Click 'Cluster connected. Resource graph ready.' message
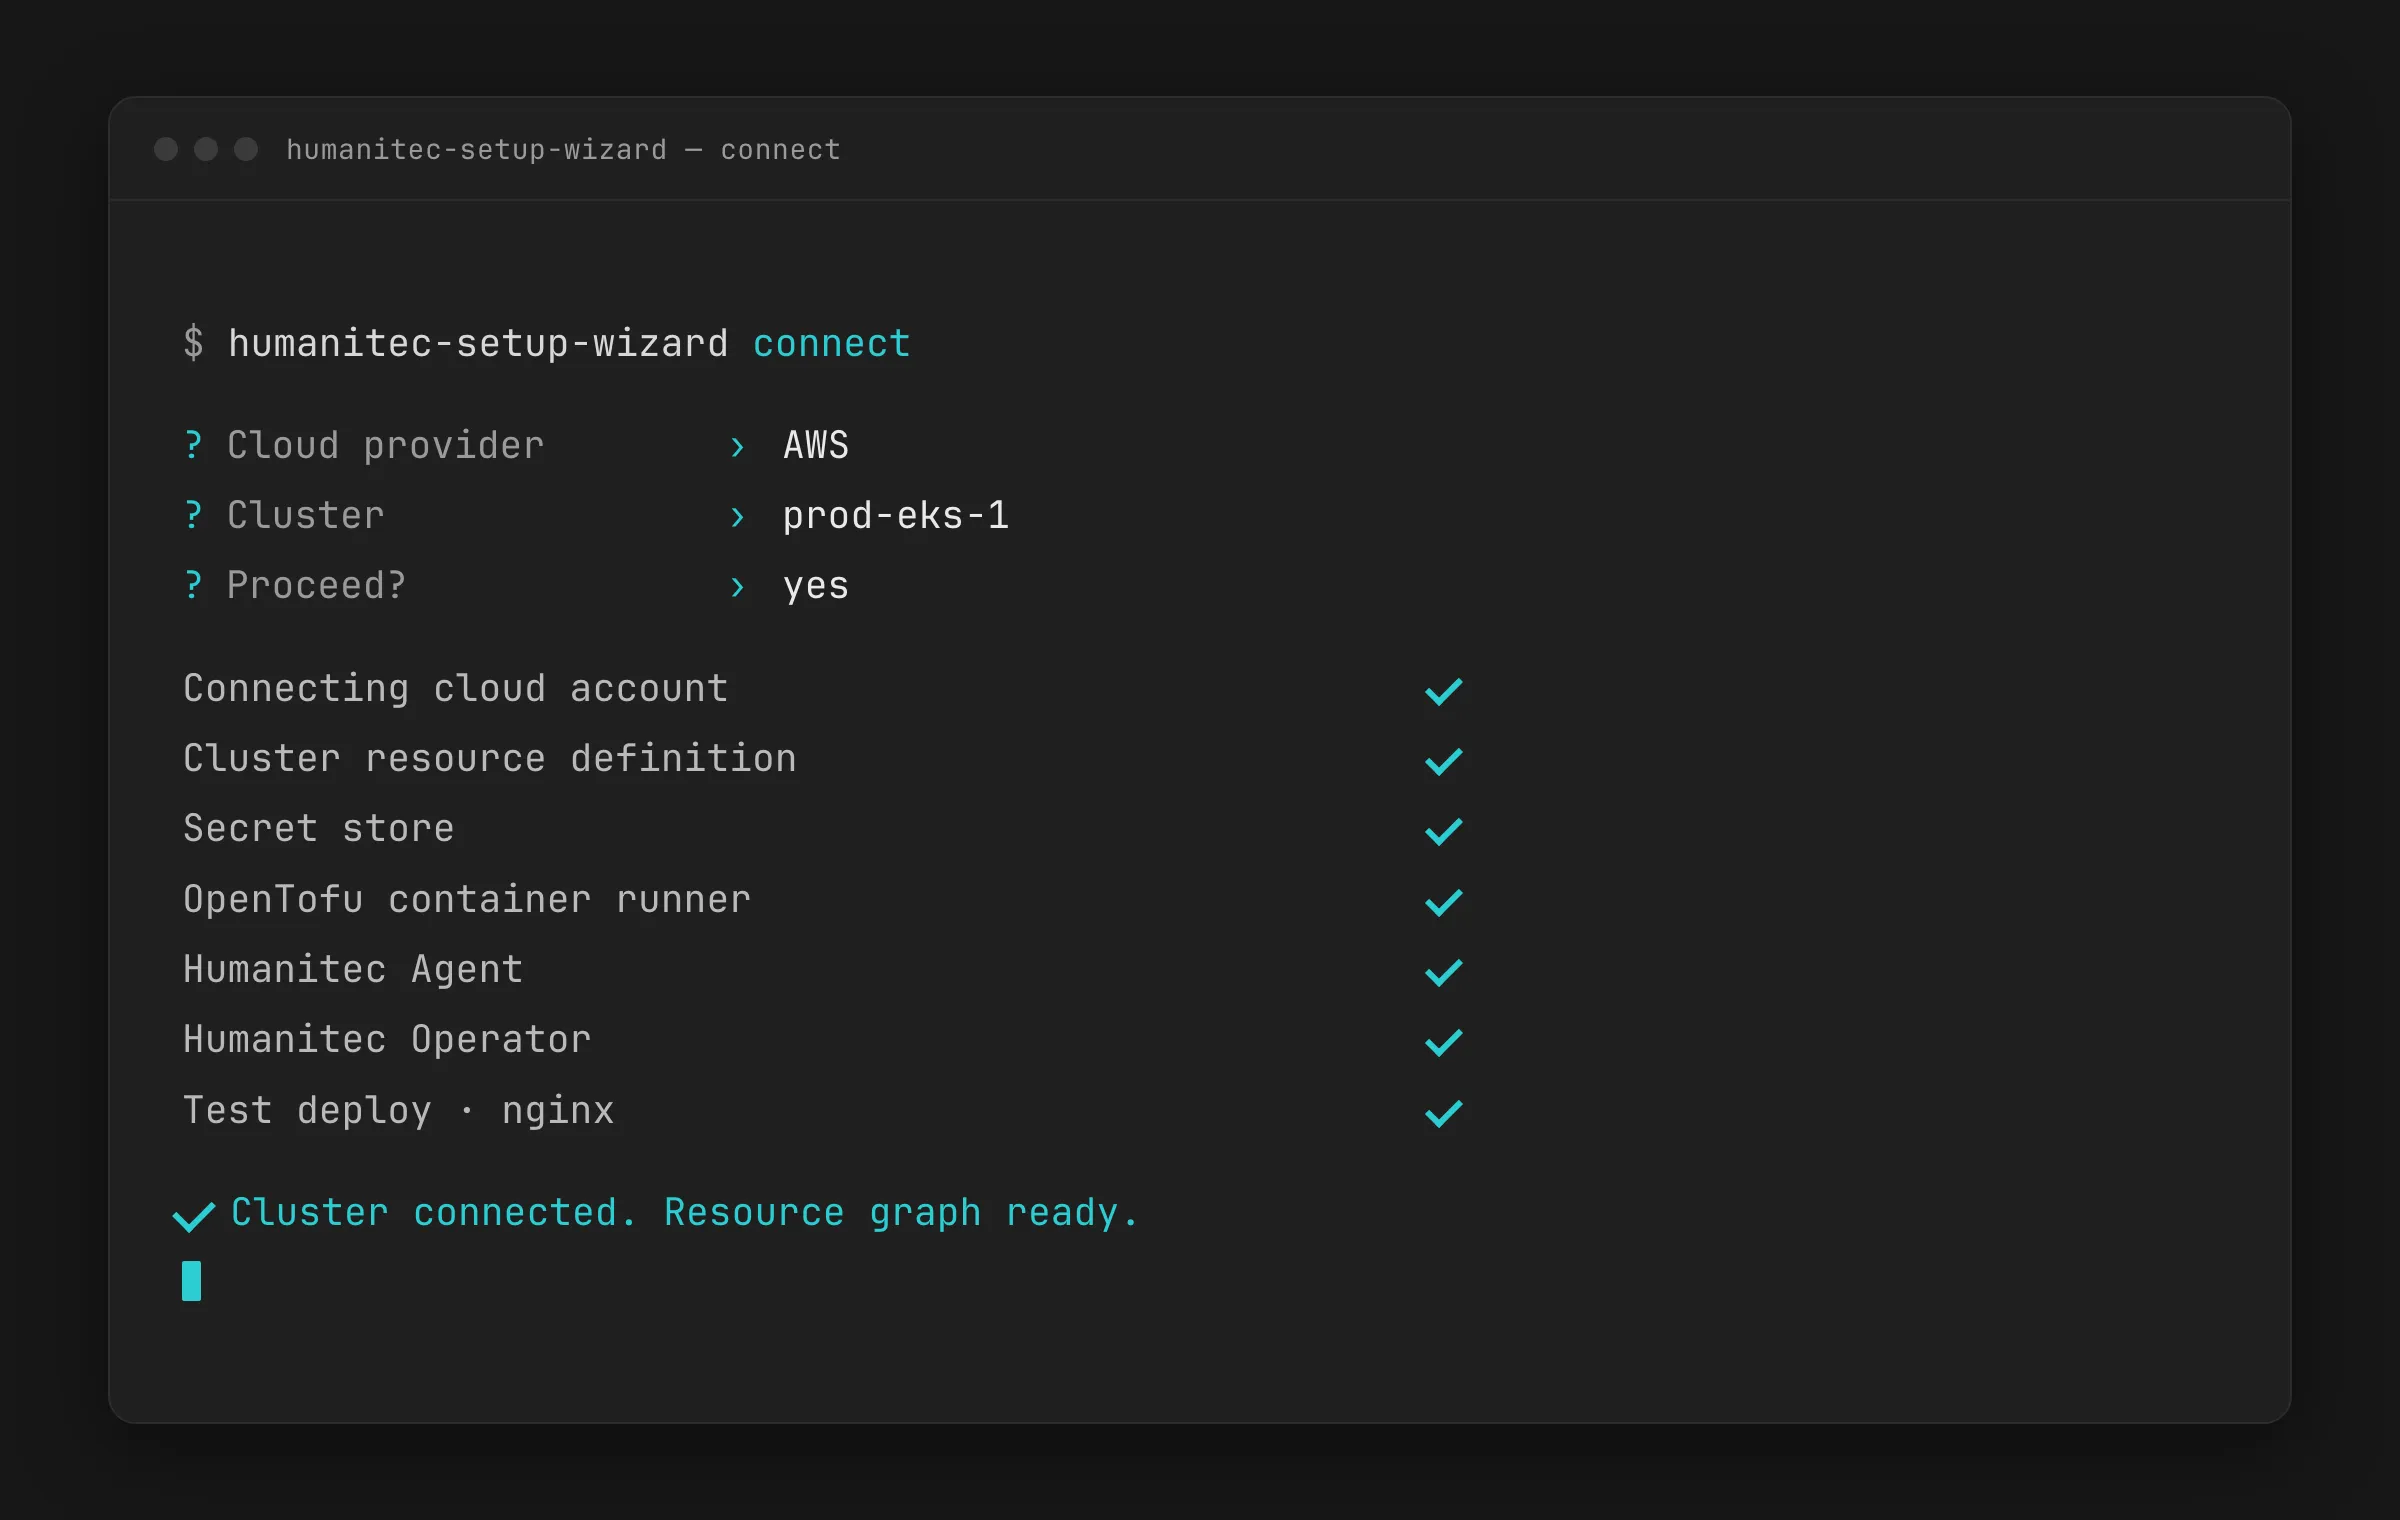Image resolution: width=2400 pixels, height=1520 pixels. [x=685, y=1213]
